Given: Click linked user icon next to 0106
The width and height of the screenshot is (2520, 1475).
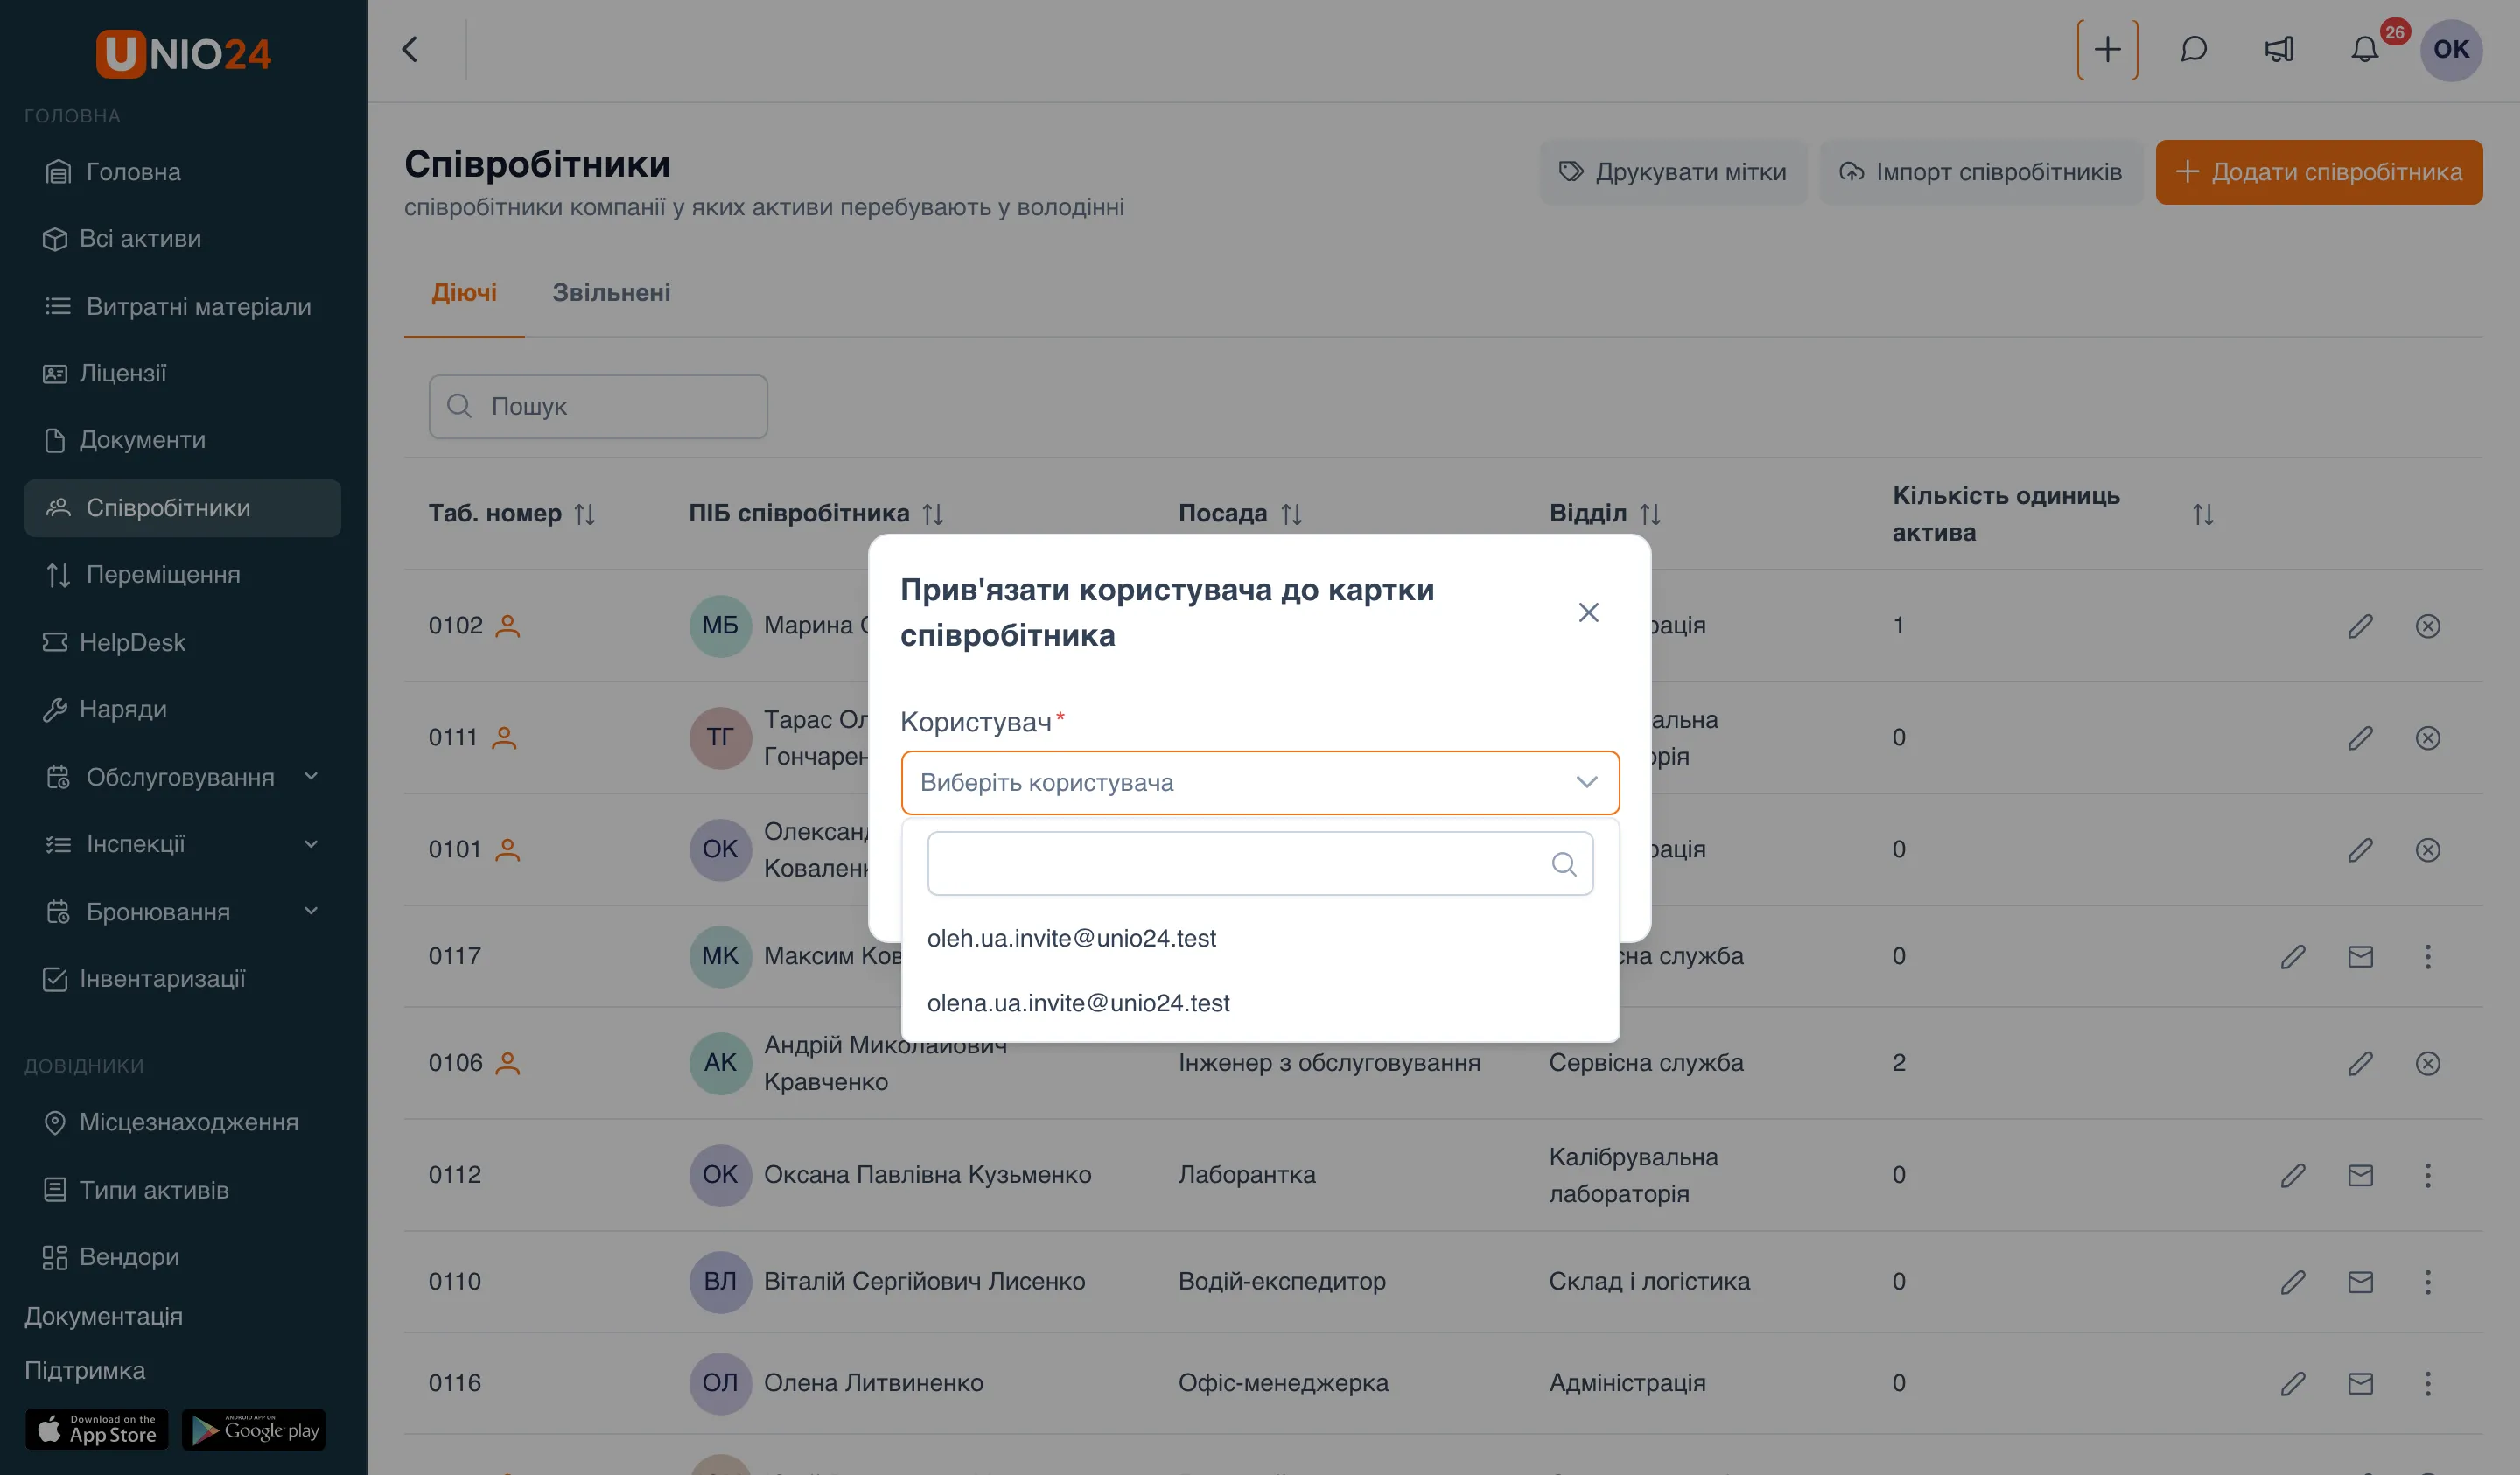Looking at the screenshot, I should [508, 1063].
